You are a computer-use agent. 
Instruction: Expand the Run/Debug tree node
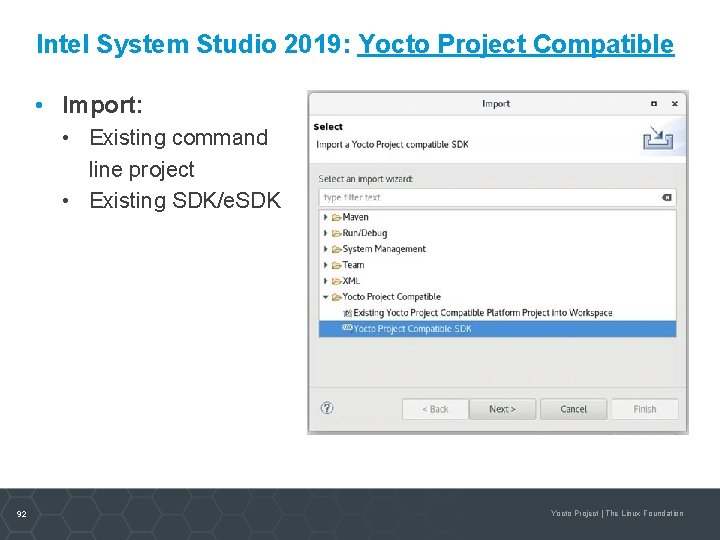[x=326, y=233]
